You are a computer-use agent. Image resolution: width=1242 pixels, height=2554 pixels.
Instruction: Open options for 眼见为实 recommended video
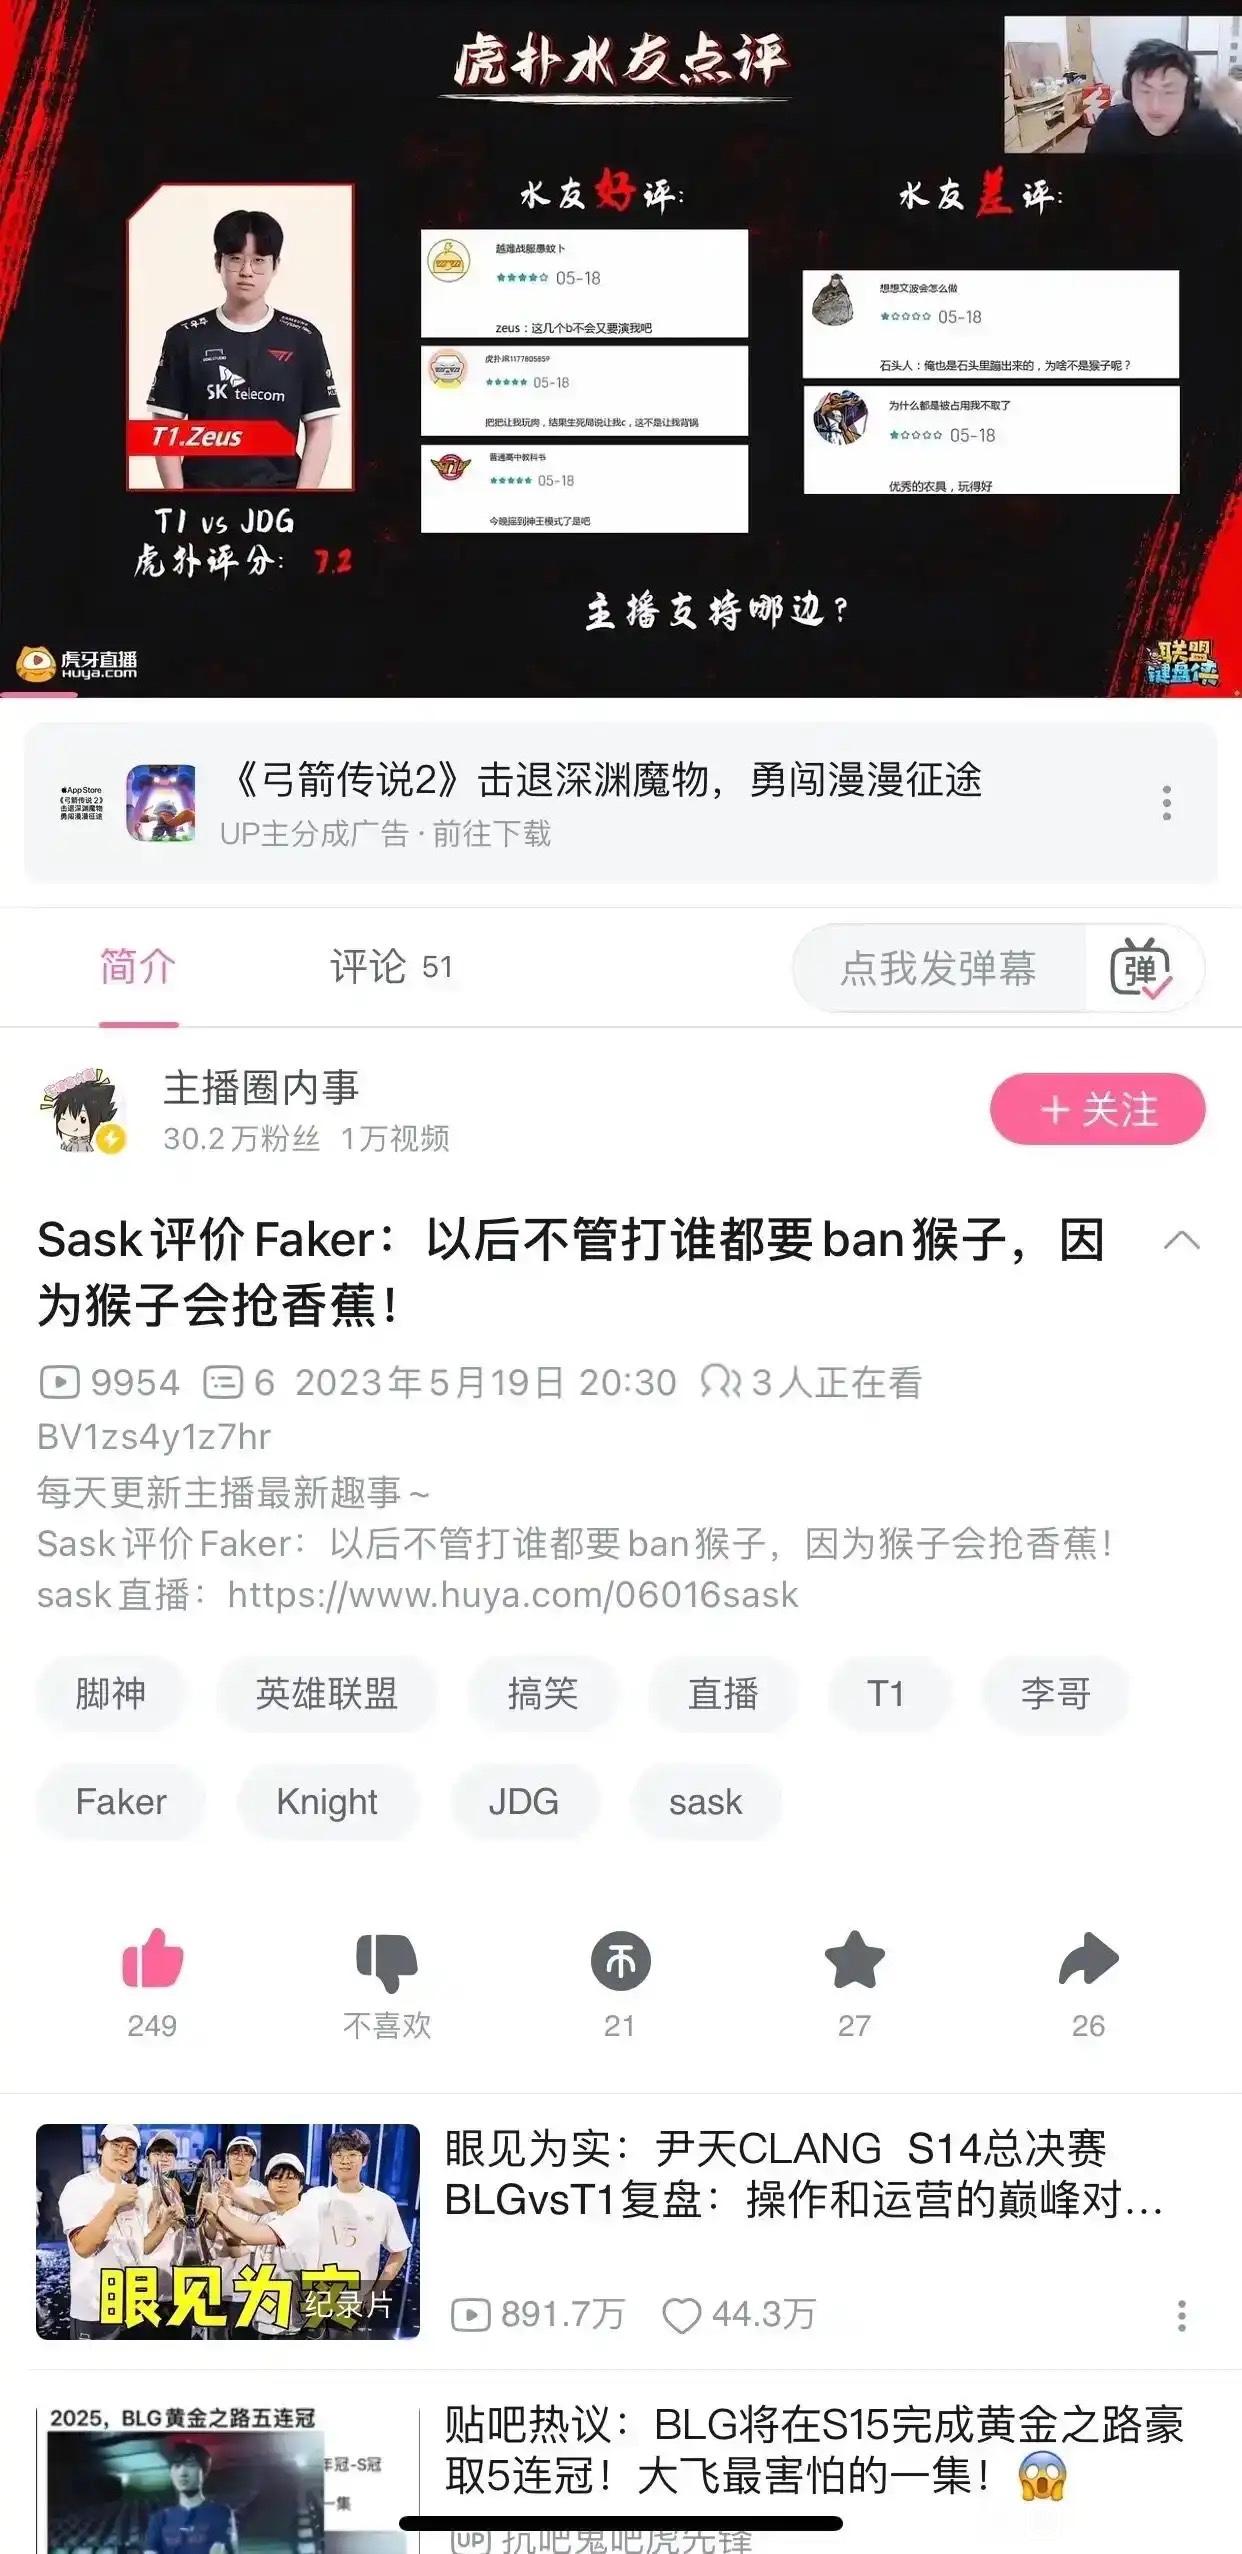[x=1181, y=2315]
